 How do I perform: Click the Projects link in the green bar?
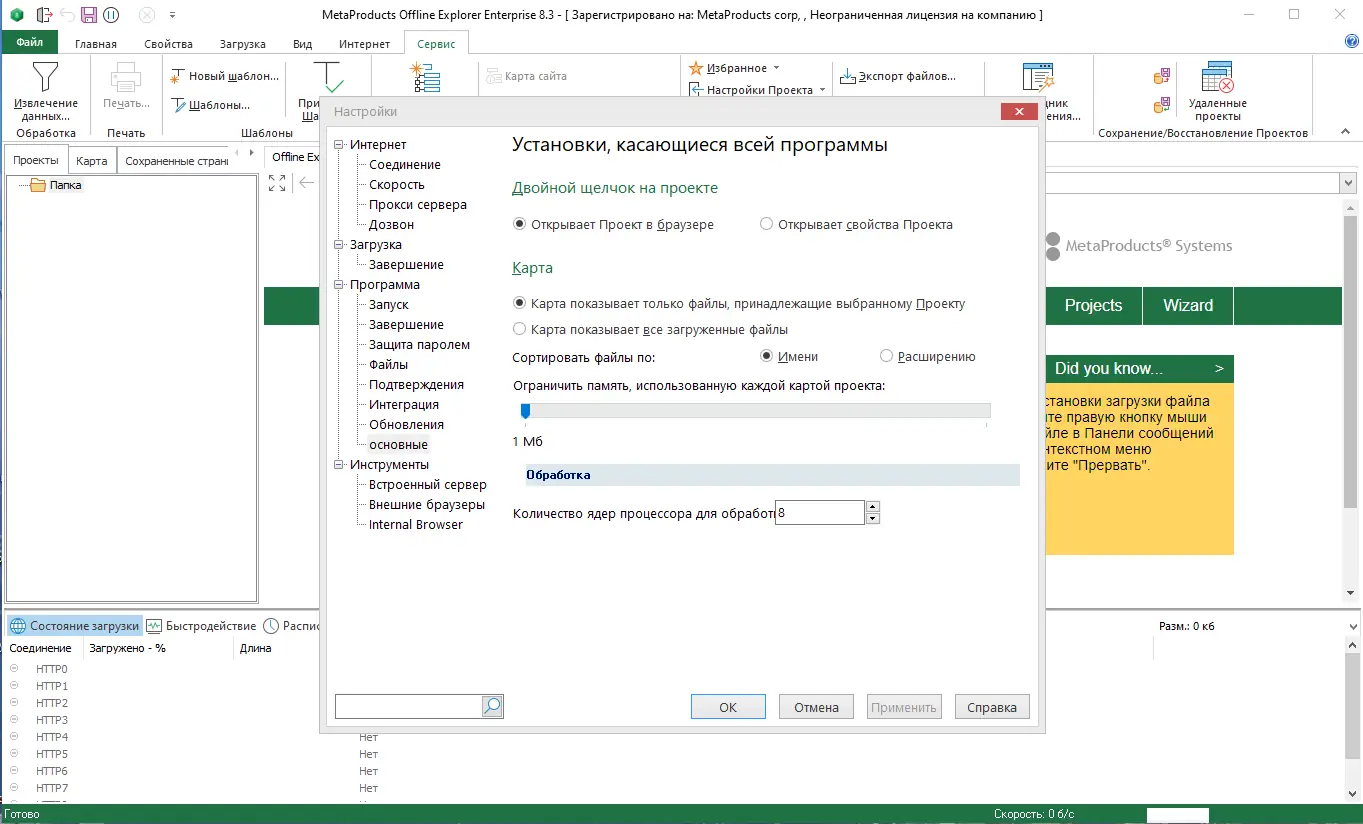(x=1093, y=306)
